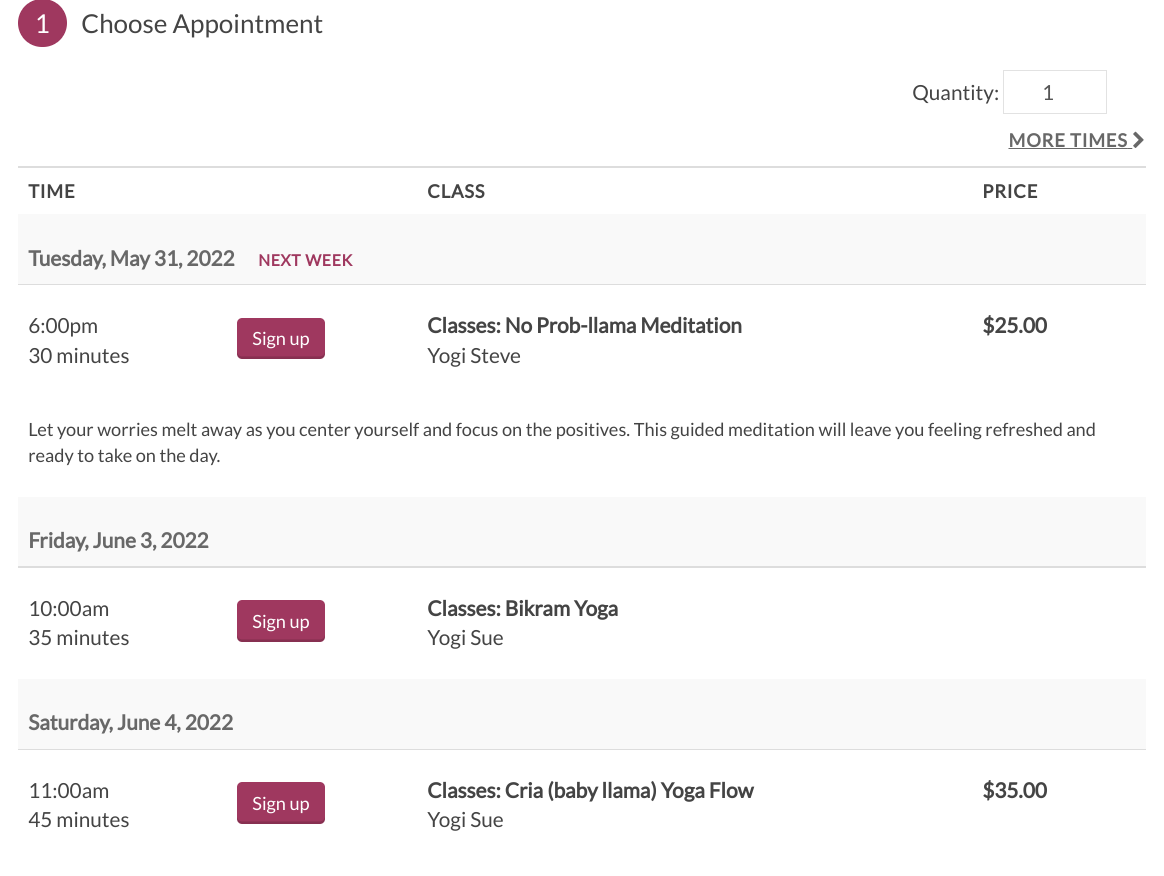
Task: Focus the Quantity input field
Action: 1054,92
